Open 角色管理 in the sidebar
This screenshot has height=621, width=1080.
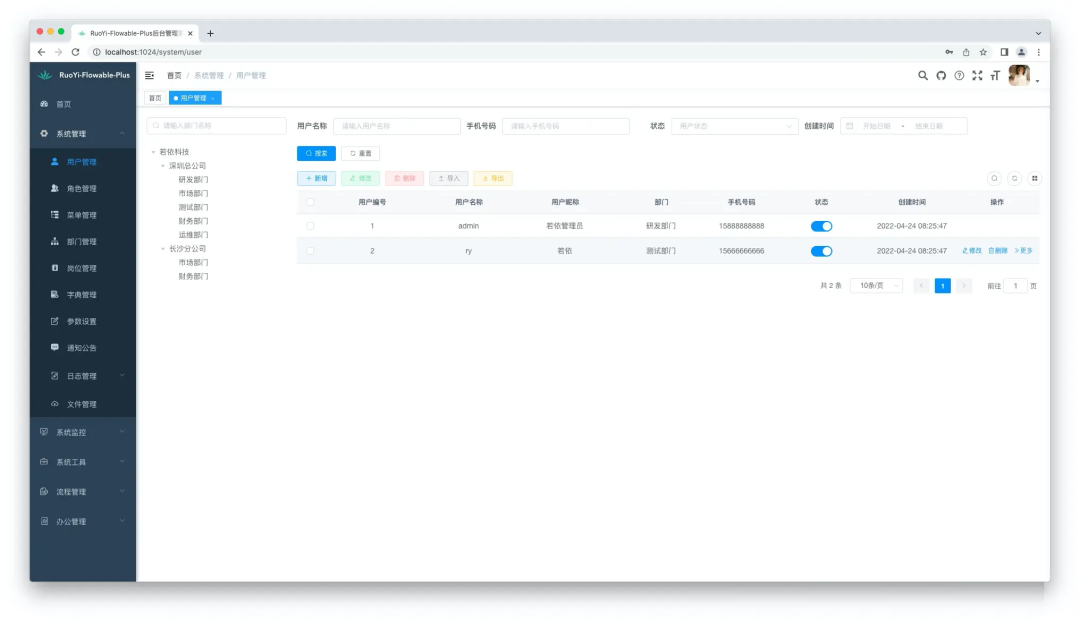point(81,188)
